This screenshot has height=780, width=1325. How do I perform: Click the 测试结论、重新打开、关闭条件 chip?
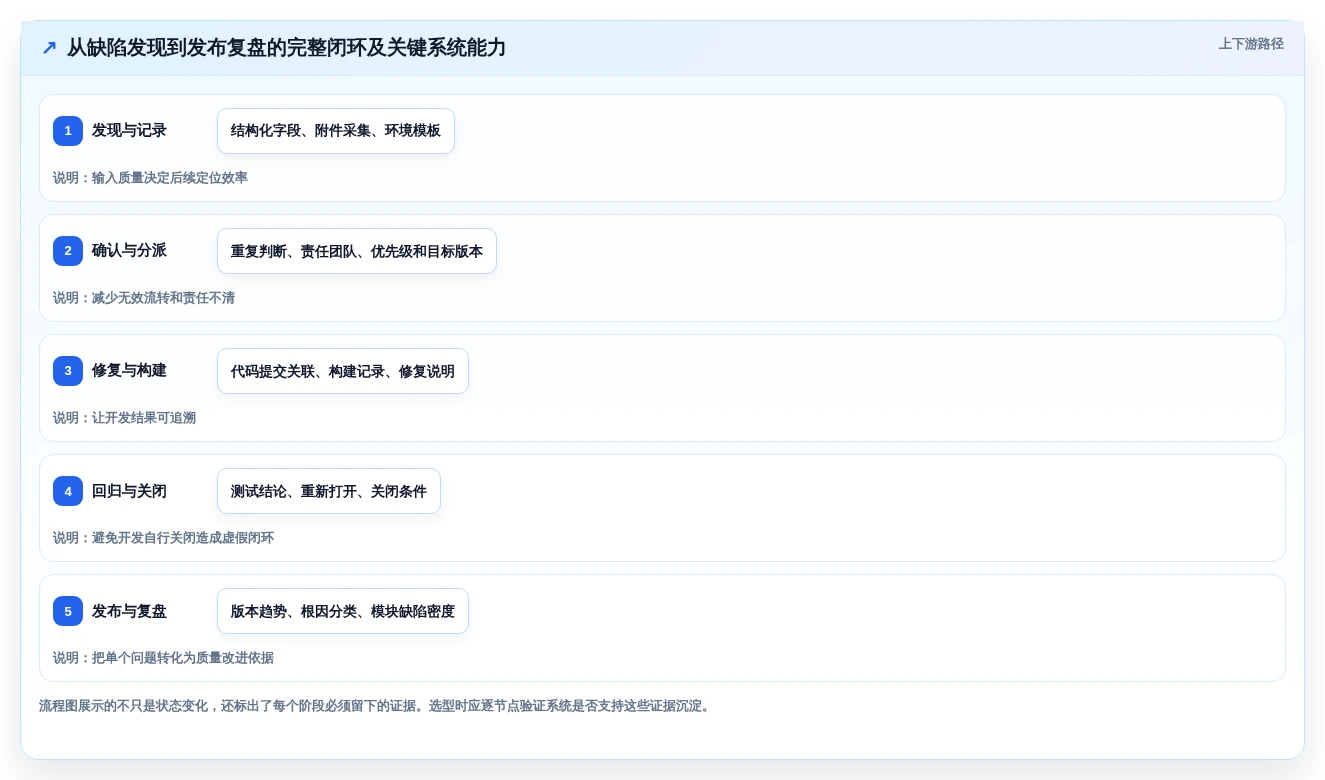pos(329,491)
